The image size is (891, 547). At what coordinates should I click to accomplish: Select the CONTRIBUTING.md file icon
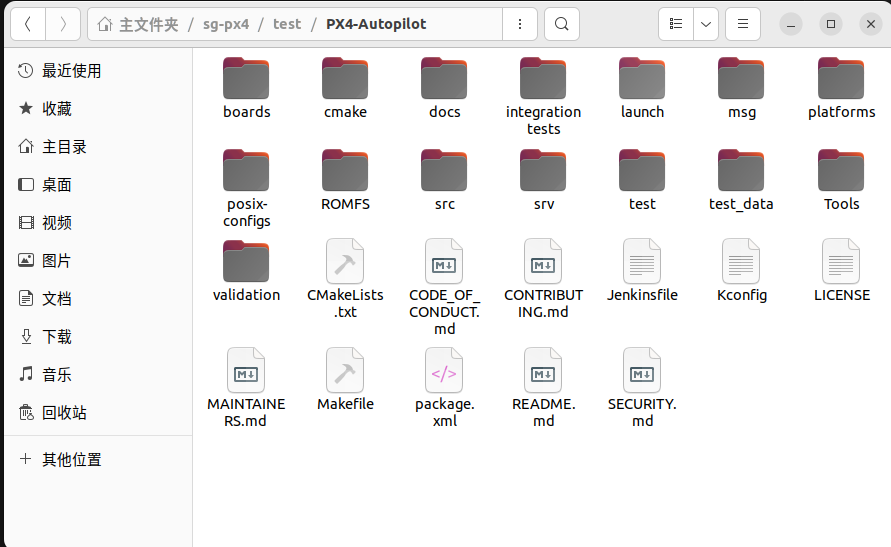pyautogui.click(x=543, y=261)
